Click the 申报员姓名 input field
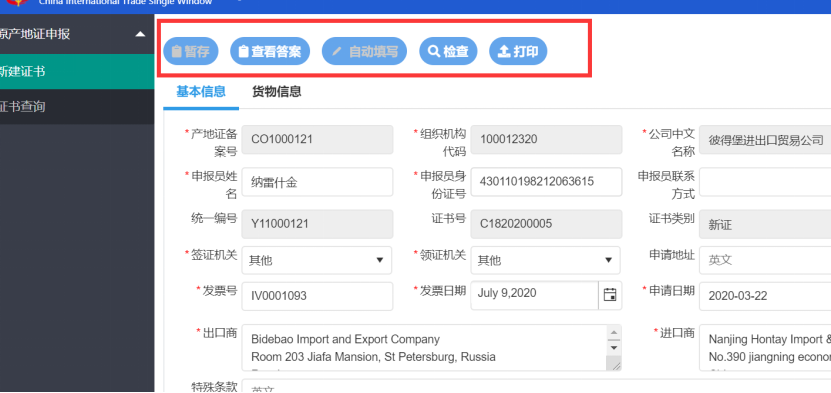Viewport: 831px width, 393px height. click(x=317, y=182)
